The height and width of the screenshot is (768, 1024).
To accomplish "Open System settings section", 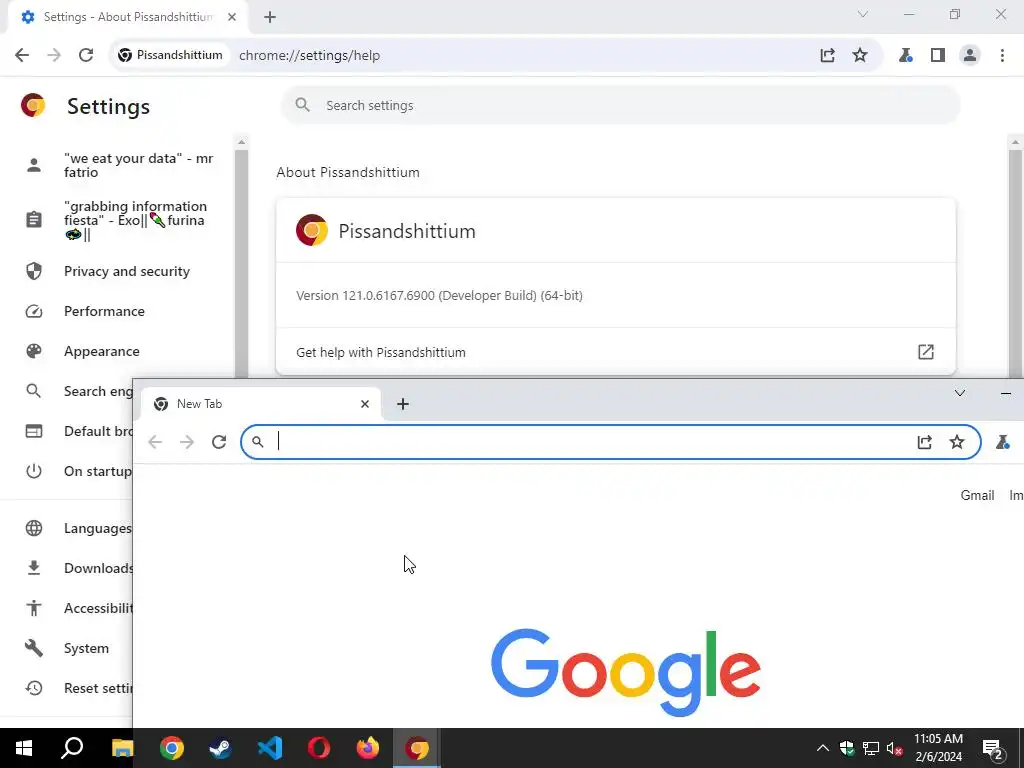I will [67, 648].
